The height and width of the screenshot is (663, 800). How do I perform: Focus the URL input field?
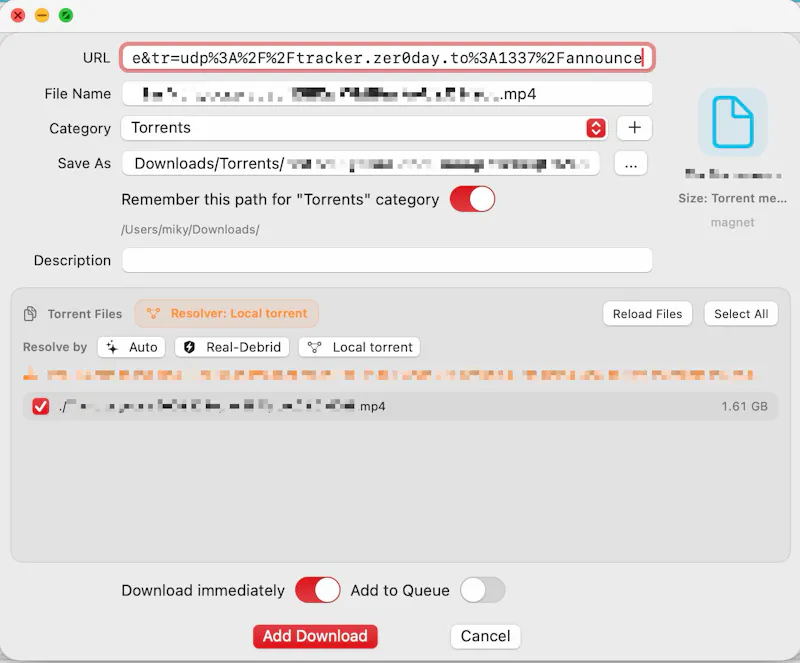point(387,58)
